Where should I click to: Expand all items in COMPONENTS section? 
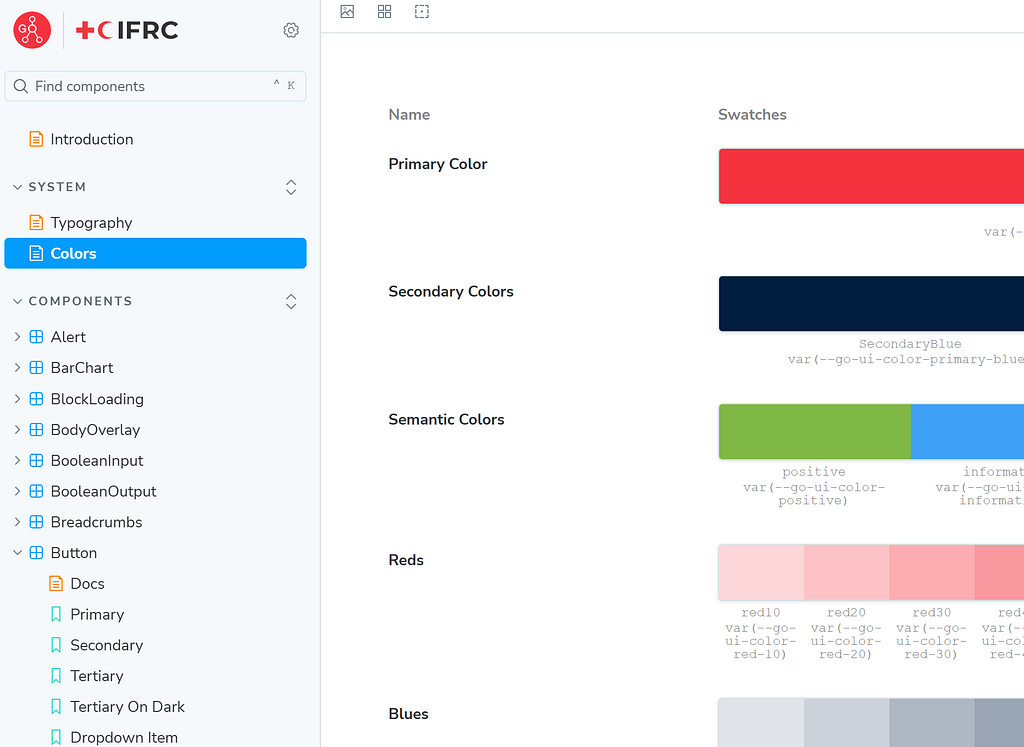pos(291,302)
